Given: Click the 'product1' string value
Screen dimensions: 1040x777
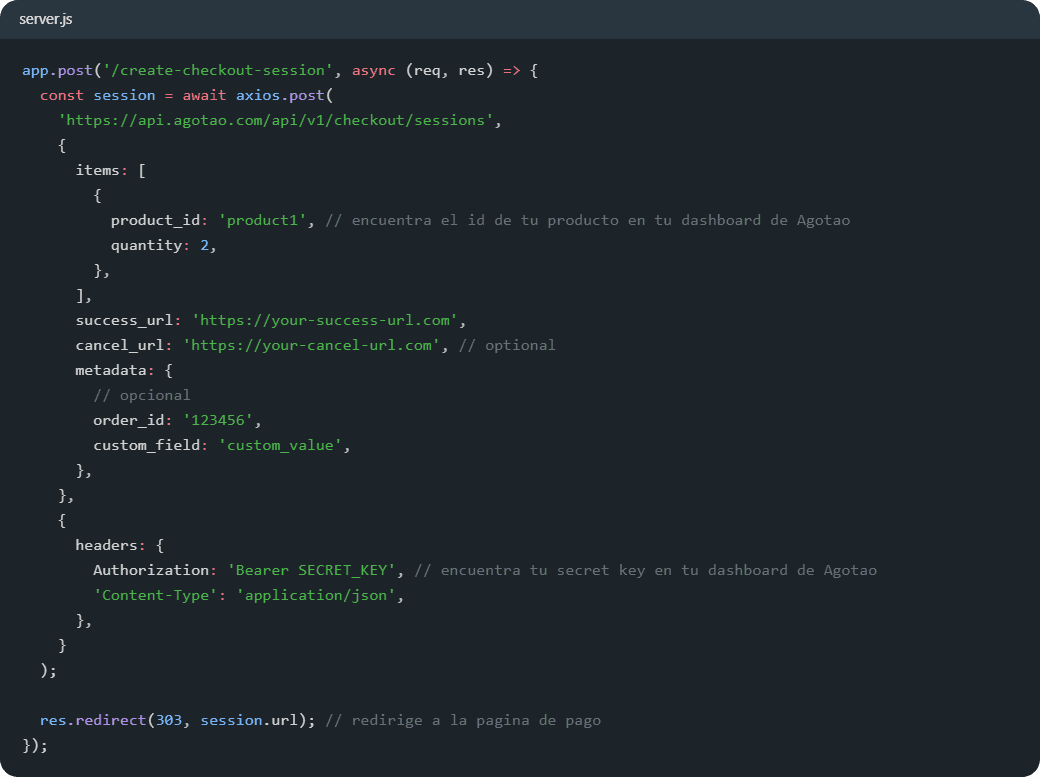Looking at the screenshot, I should 262,220.
